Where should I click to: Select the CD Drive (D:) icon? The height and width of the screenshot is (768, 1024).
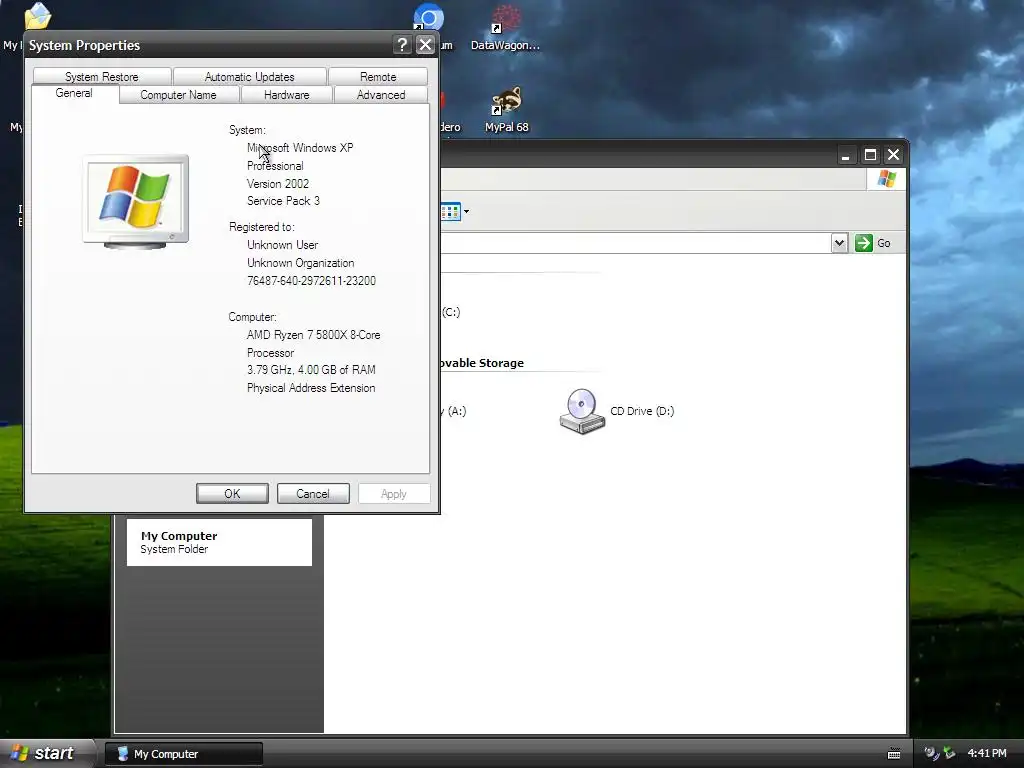582,411
